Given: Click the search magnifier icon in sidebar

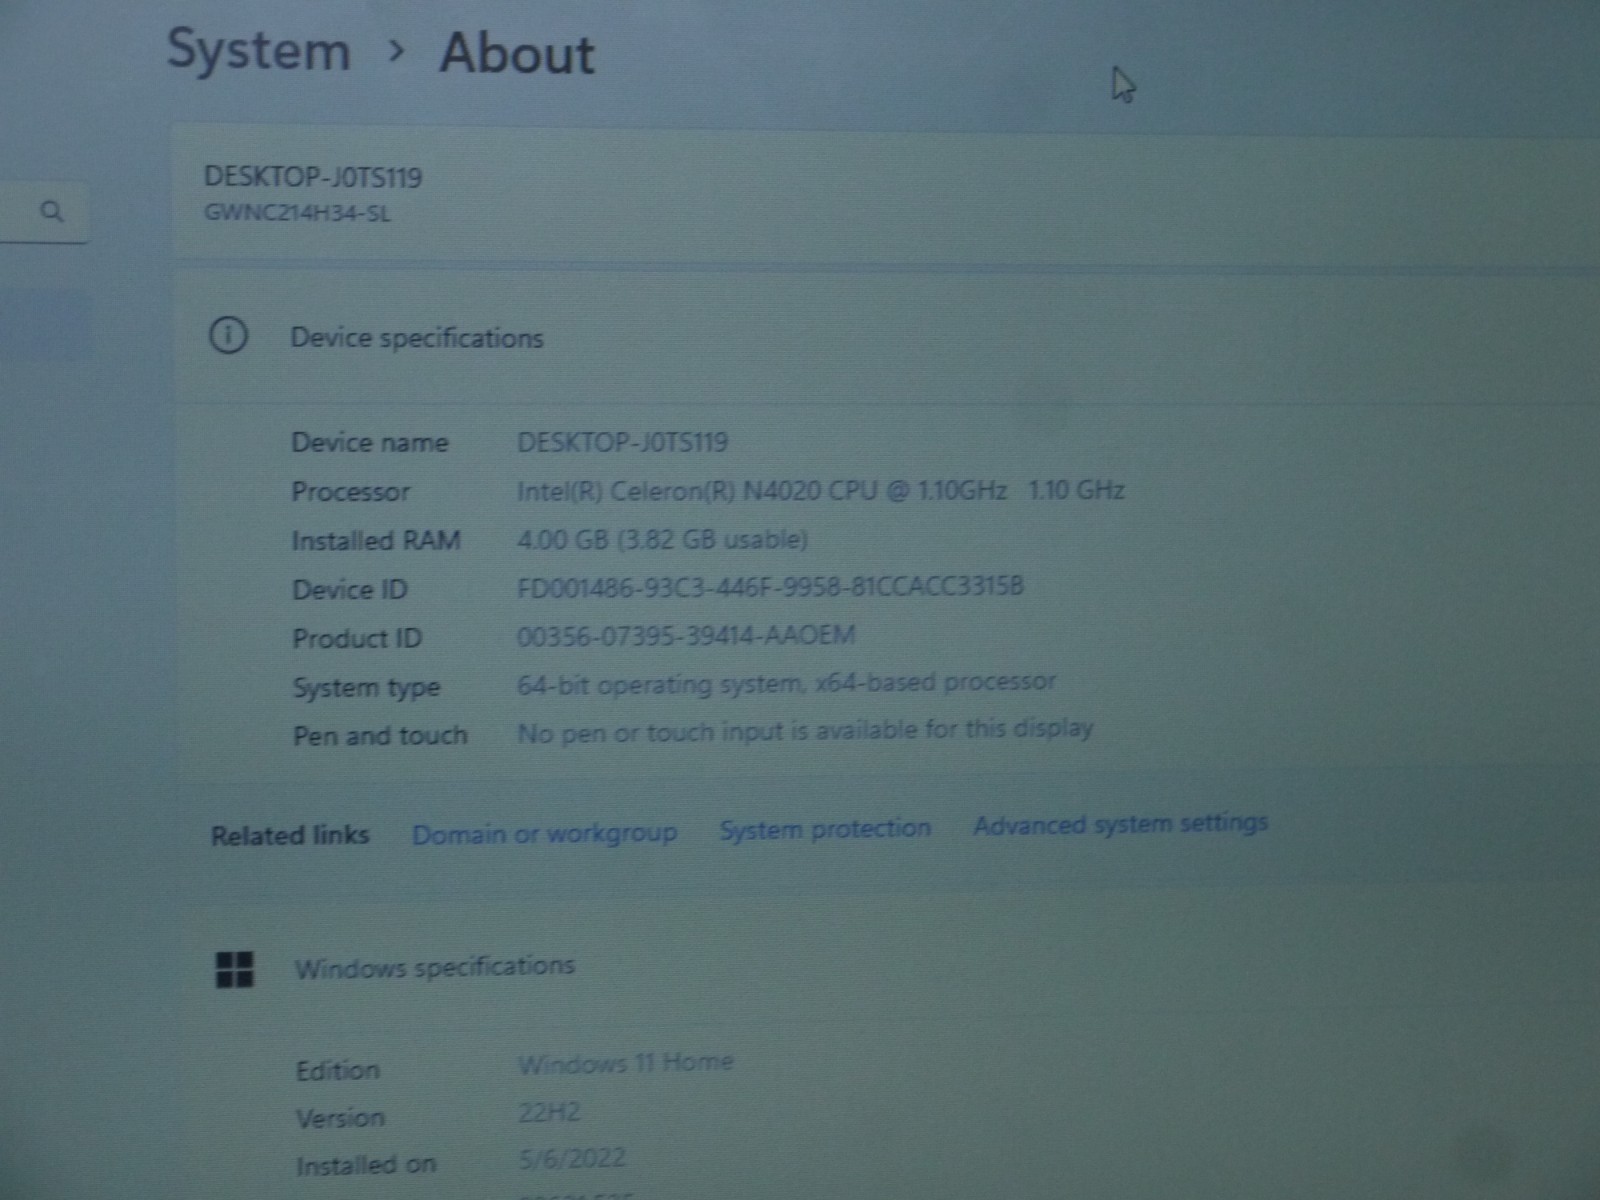Looking at the screenshot, I should [52, 211].
